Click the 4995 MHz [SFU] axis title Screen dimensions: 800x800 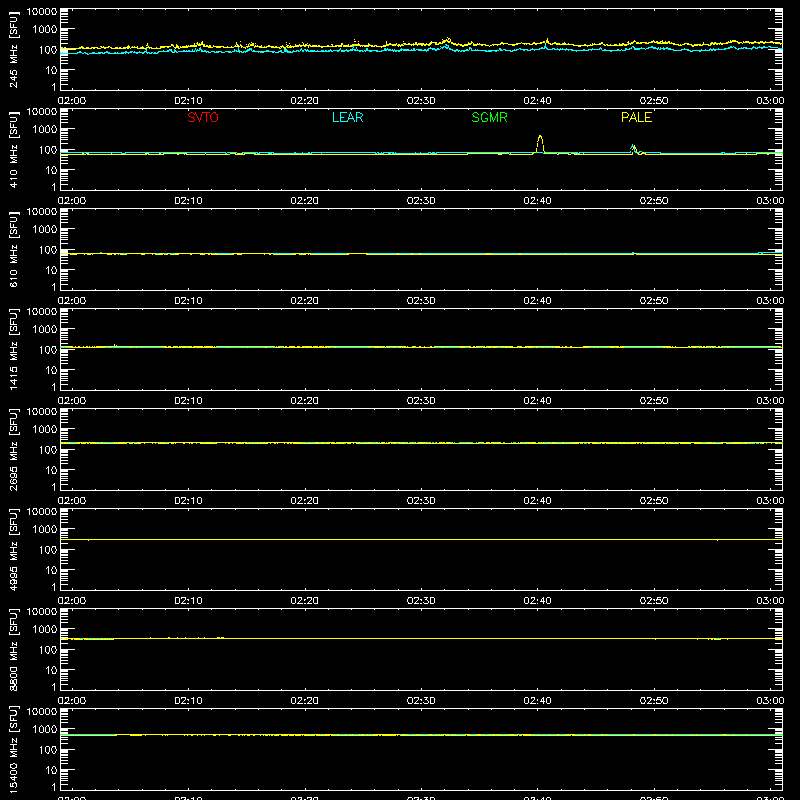click(x=14, y=549)
